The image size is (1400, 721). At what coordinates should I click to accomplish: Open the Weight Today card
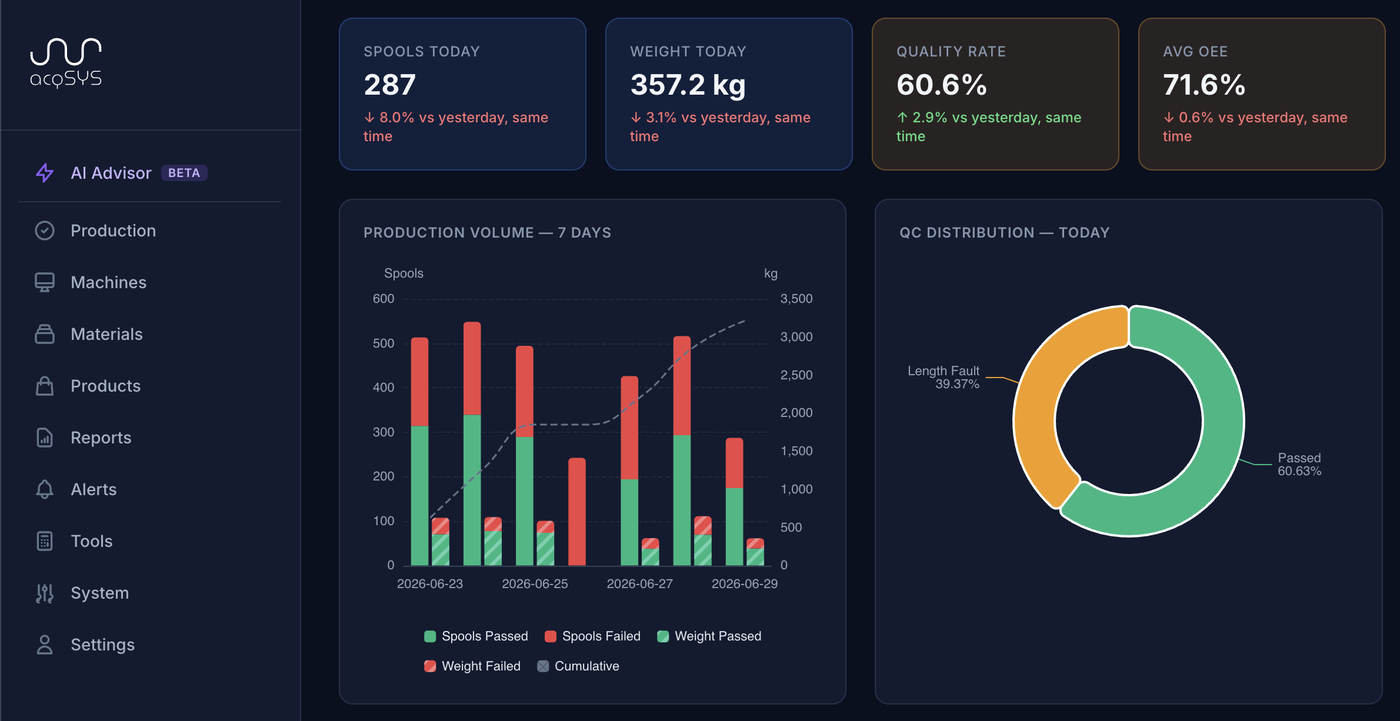tap(729, 94)
